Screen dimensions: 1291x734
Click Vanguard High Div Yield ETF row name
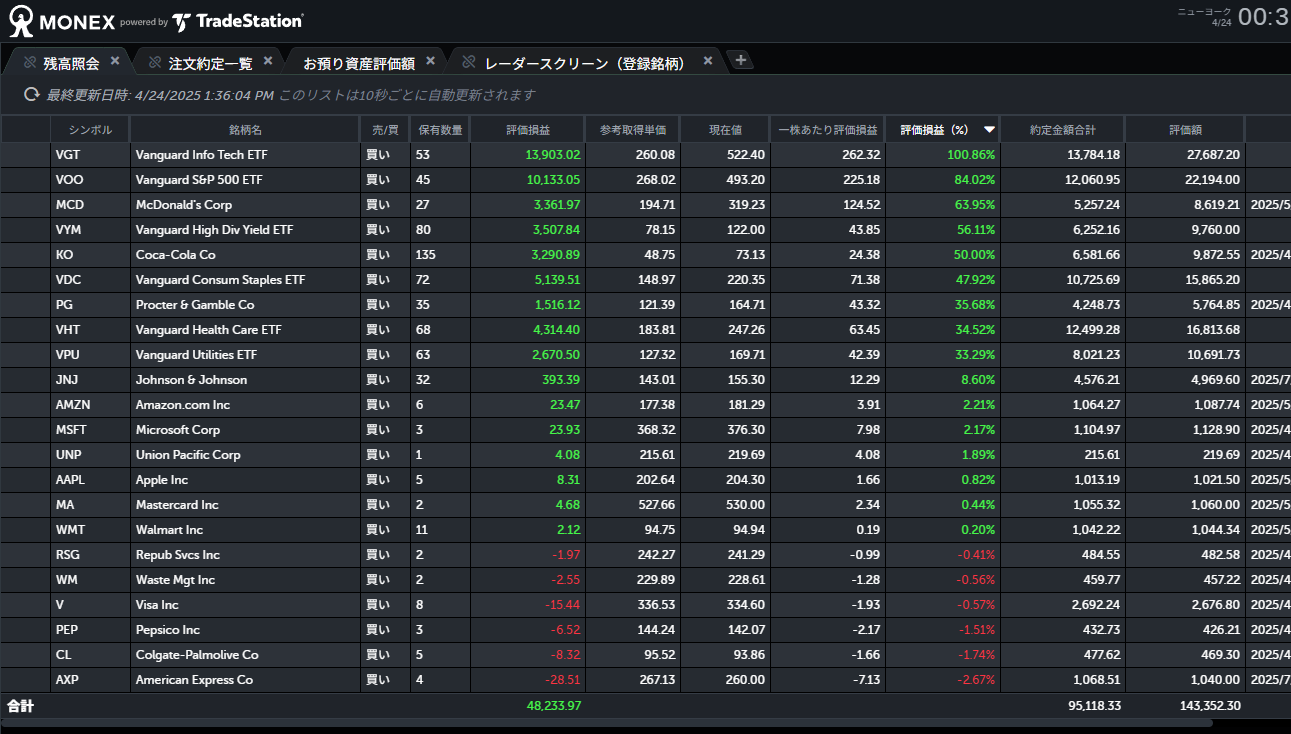click(x=245, y=230)
